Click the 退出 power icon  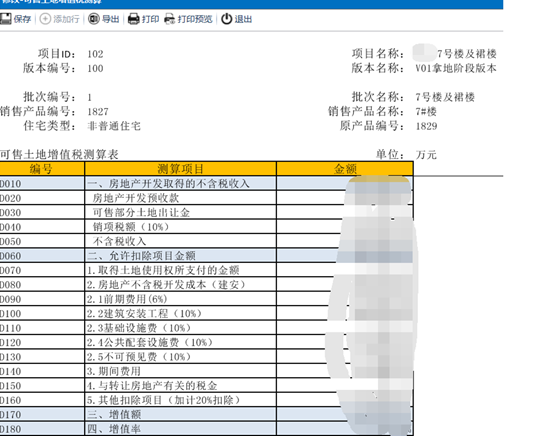click(x=226, y=19)
